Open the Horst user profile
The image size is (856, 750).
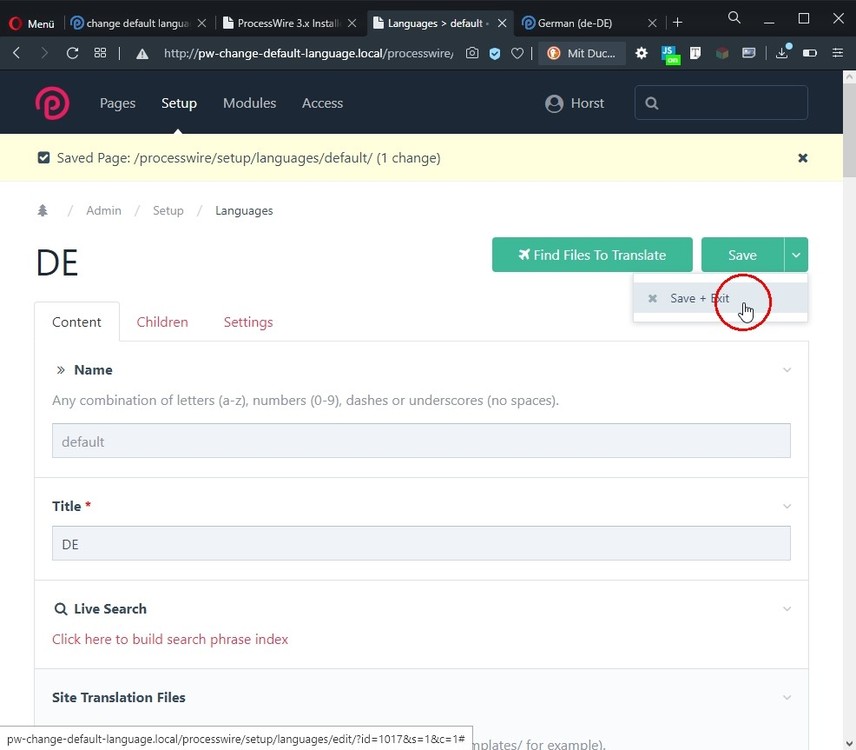tap(574, 103)
